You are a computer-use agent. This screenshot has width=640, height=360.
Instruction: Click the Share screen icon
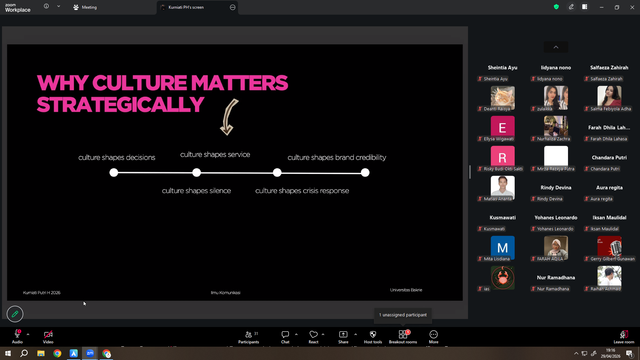[x=343, y=334]
